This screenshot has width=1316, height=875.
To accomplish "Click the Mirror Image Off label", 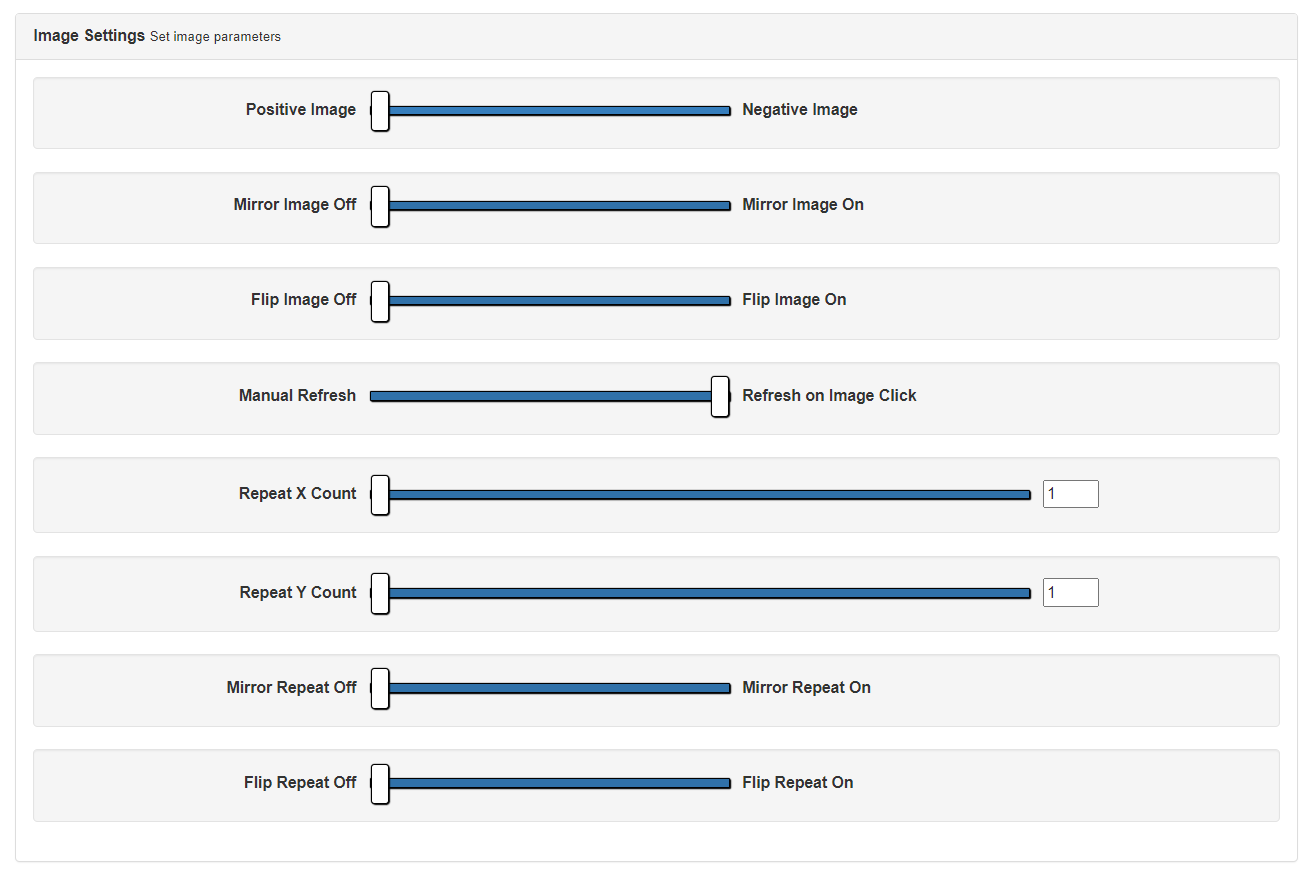I will pyautogui.click(x=294, y=205).
